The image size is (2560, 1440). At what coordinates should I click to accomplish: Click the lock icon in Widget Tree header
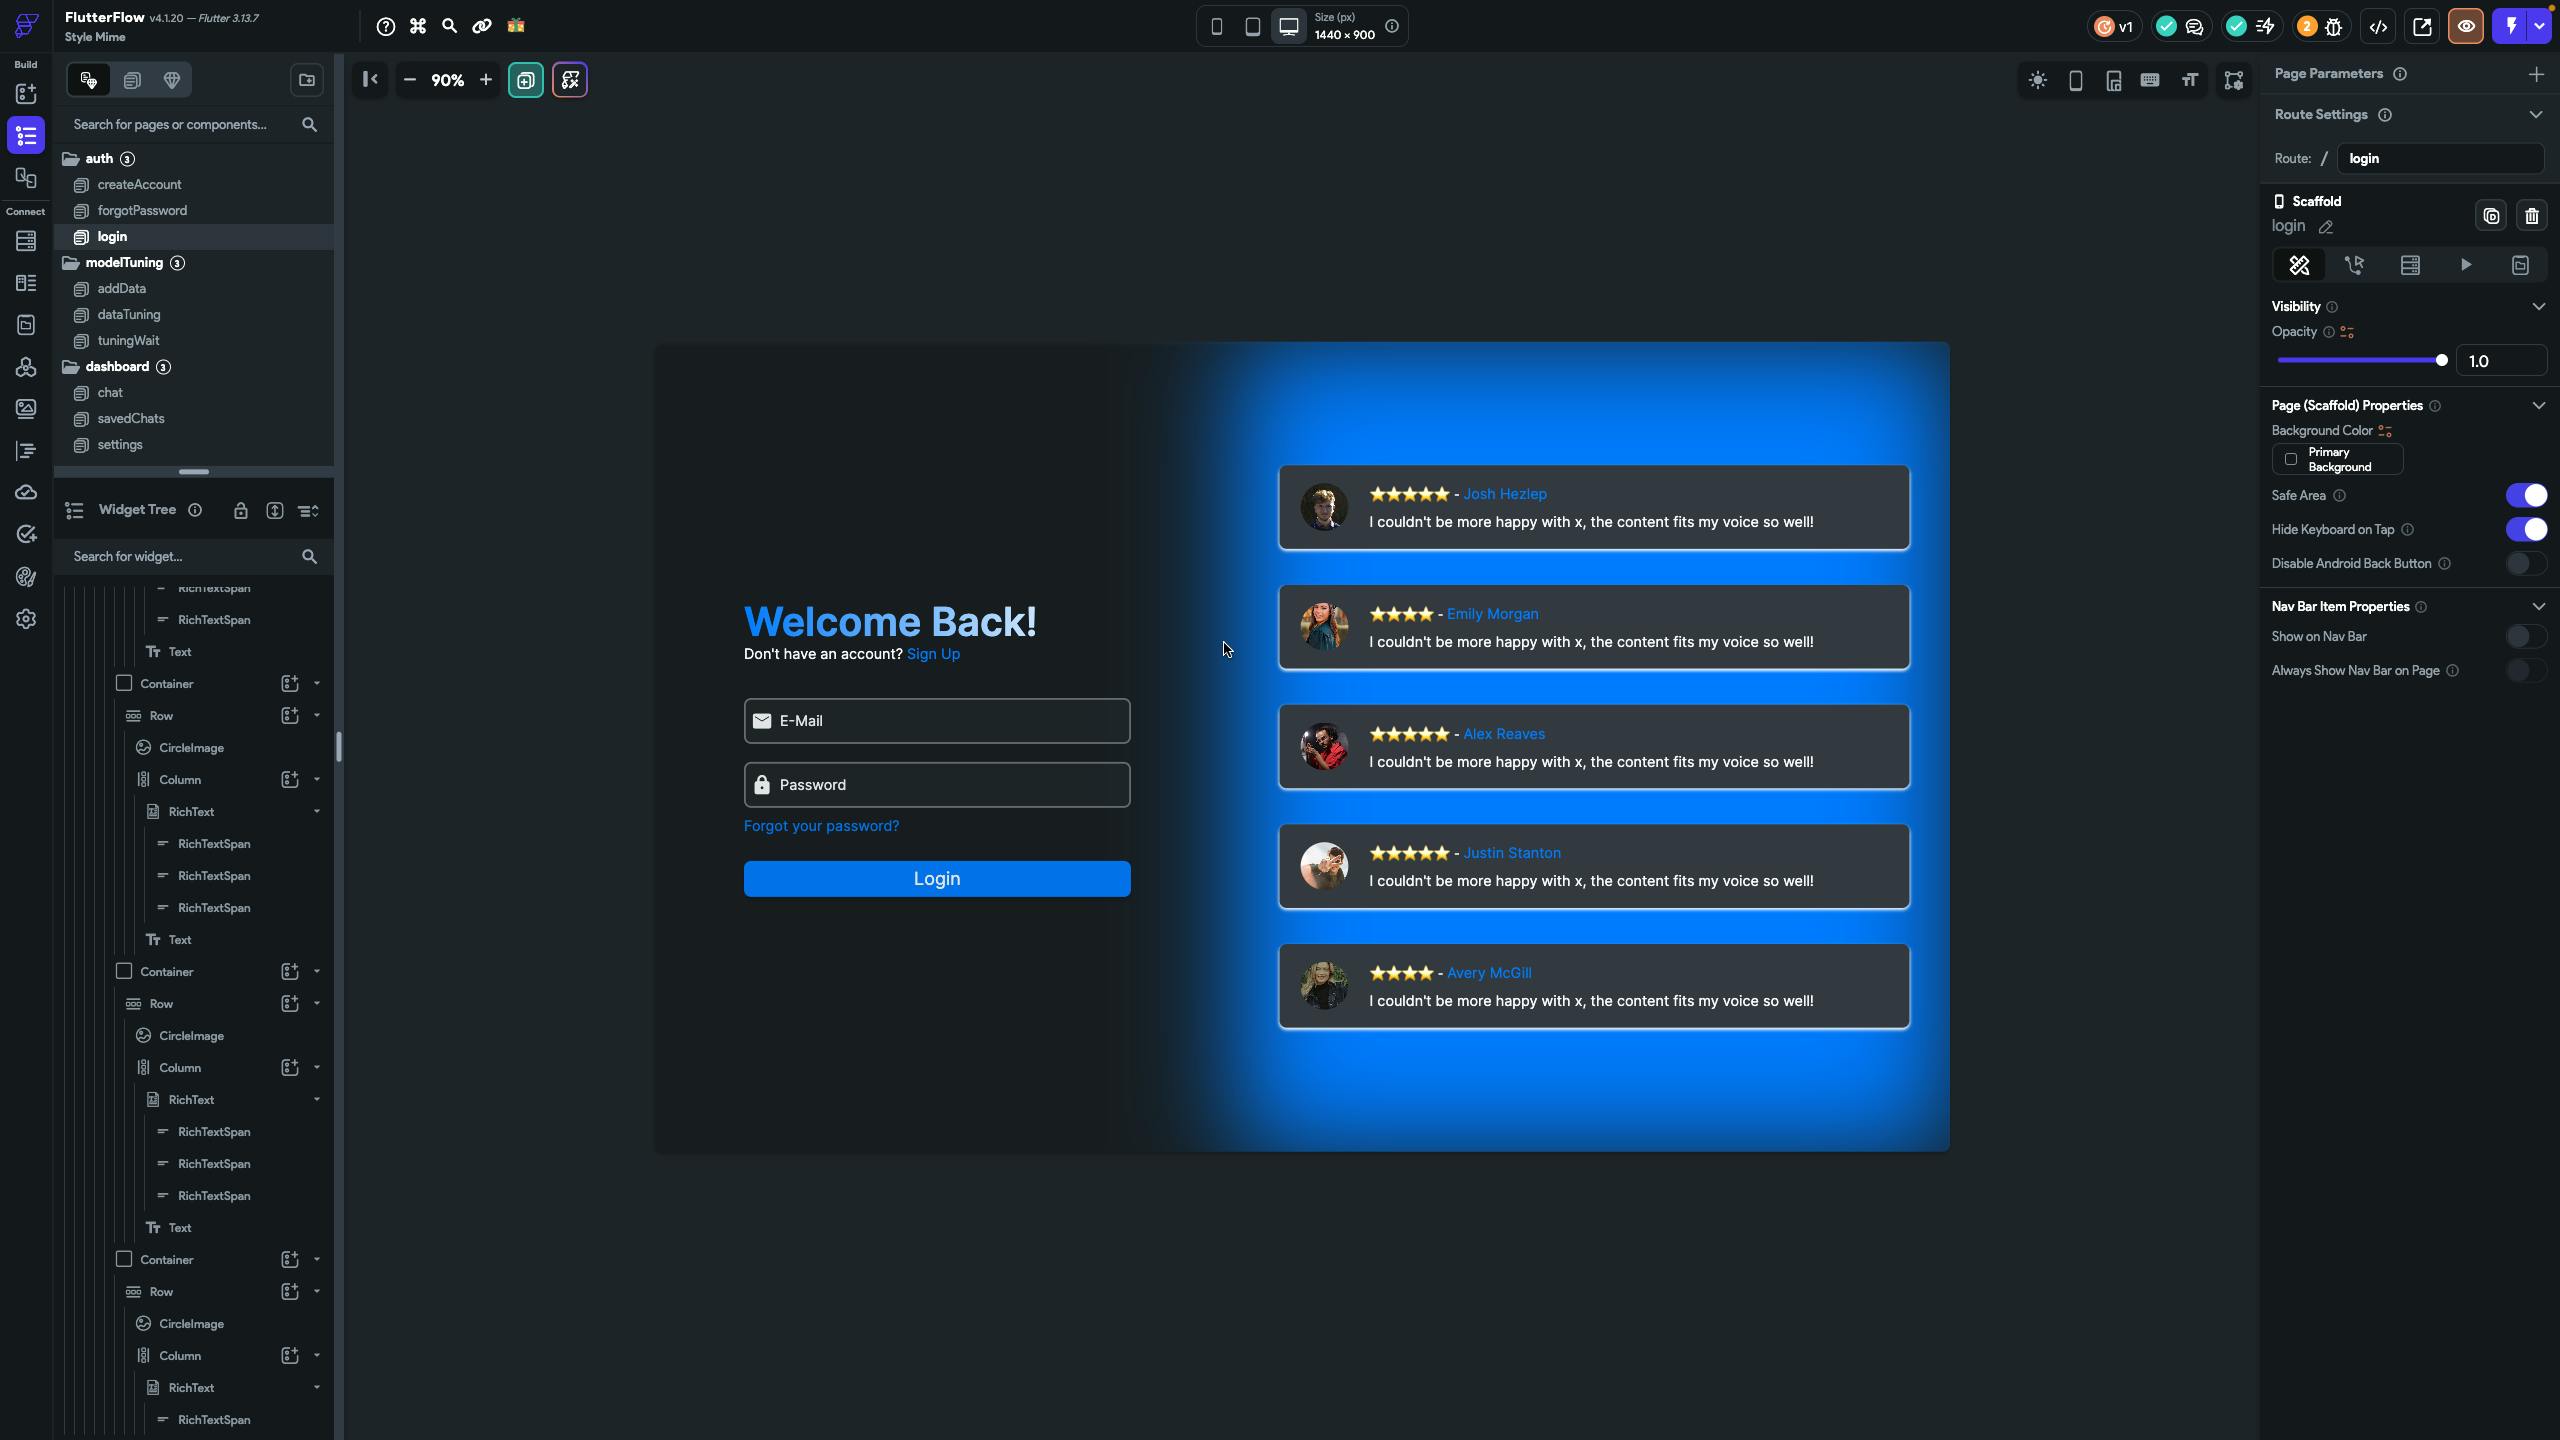pyautogui.click(x=240, y=511)
